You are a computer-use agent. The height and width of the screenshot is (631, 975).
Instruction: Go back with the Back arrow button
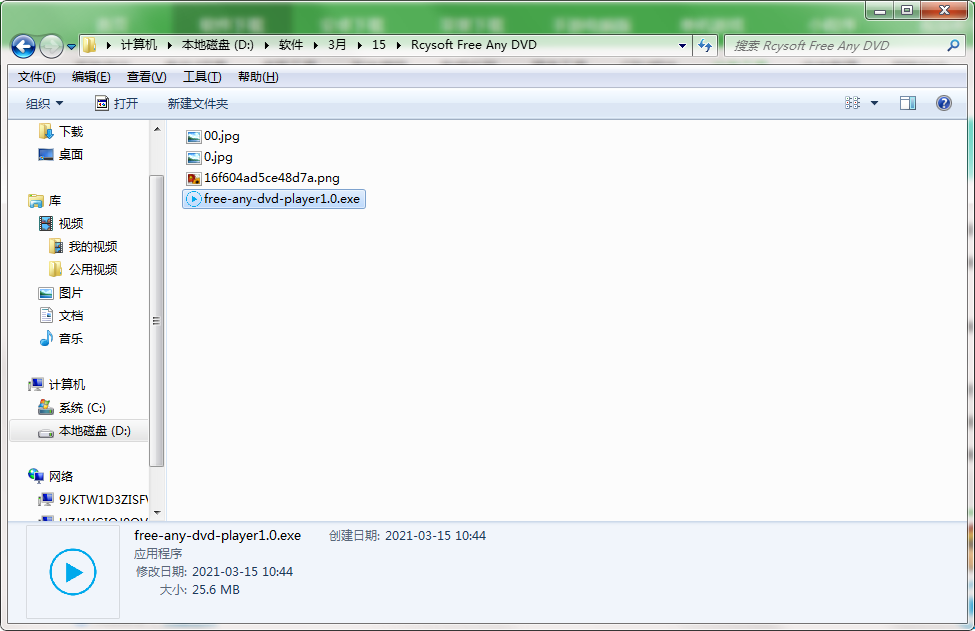coord(24,46)
